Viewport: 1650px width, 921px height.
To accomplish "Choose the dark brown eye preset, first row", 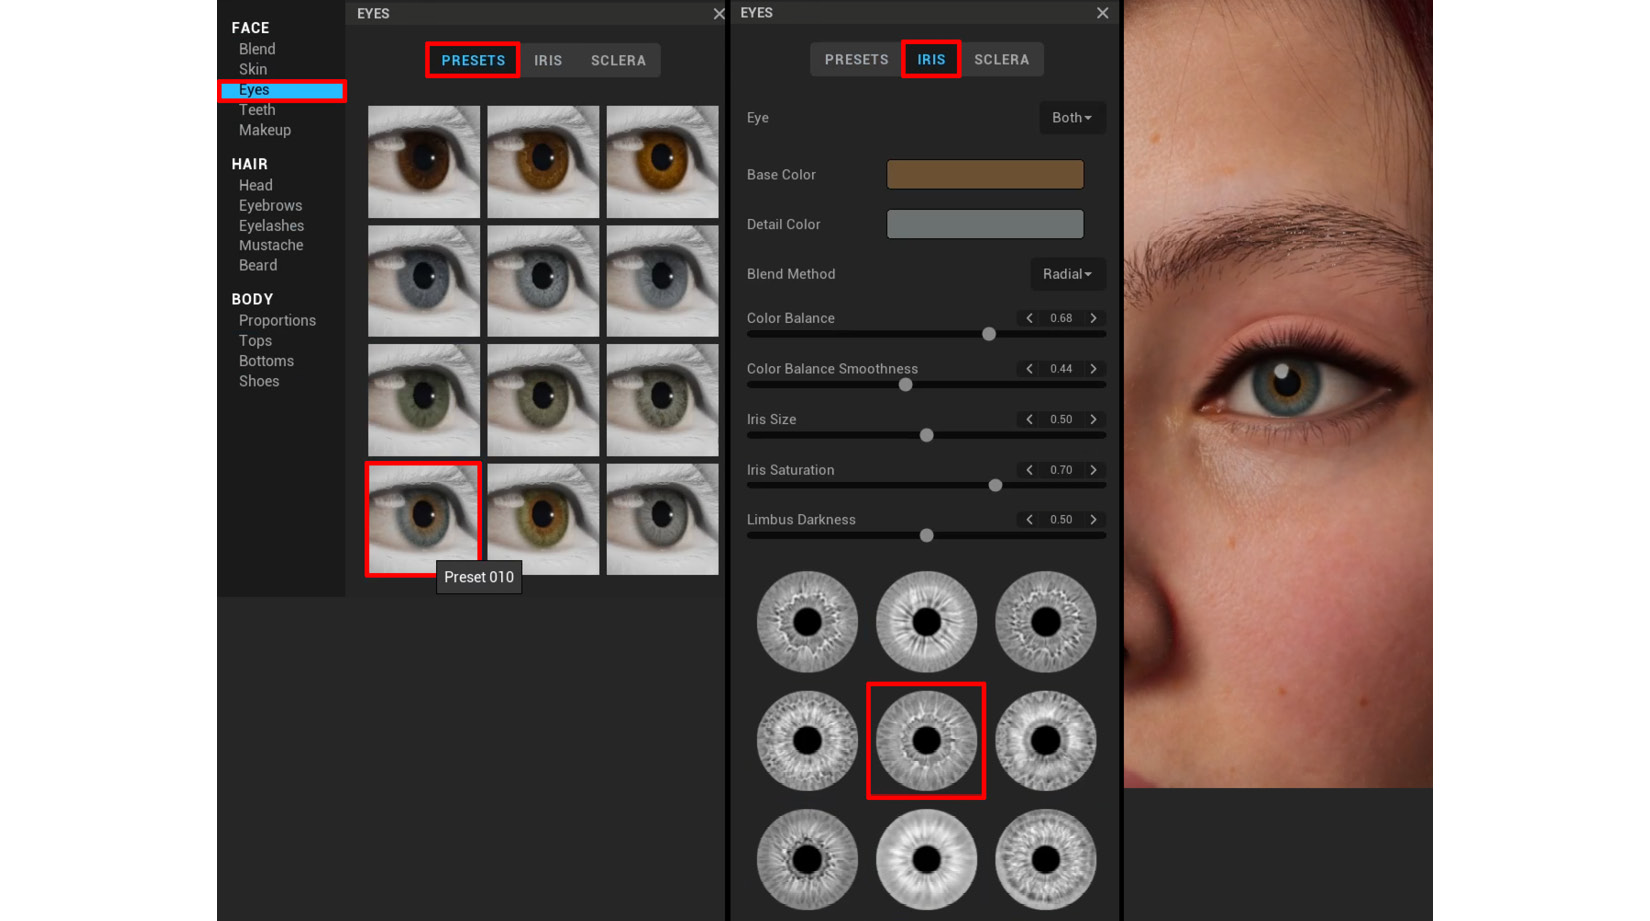I will coord(424,162).
